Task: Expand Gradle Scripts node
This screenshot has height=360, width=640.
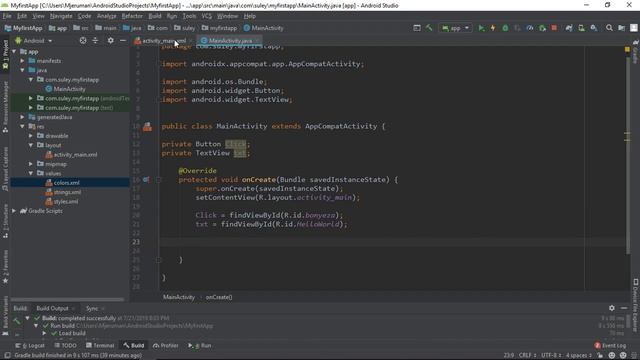Action: 14,211
